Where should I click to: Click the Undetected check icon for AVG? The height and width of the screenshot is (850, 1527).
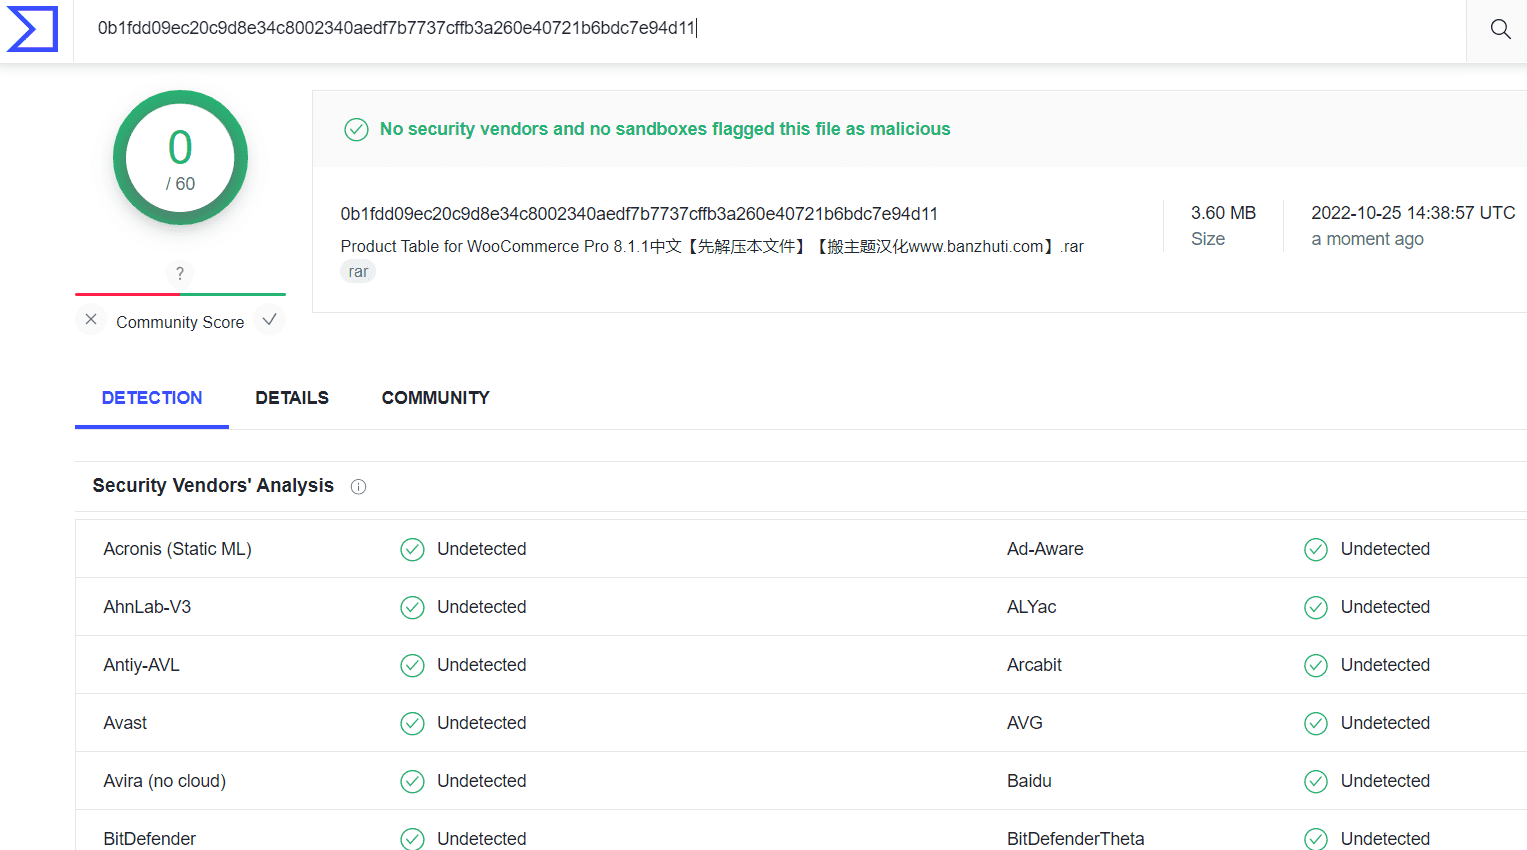[x=1316, y=723]
